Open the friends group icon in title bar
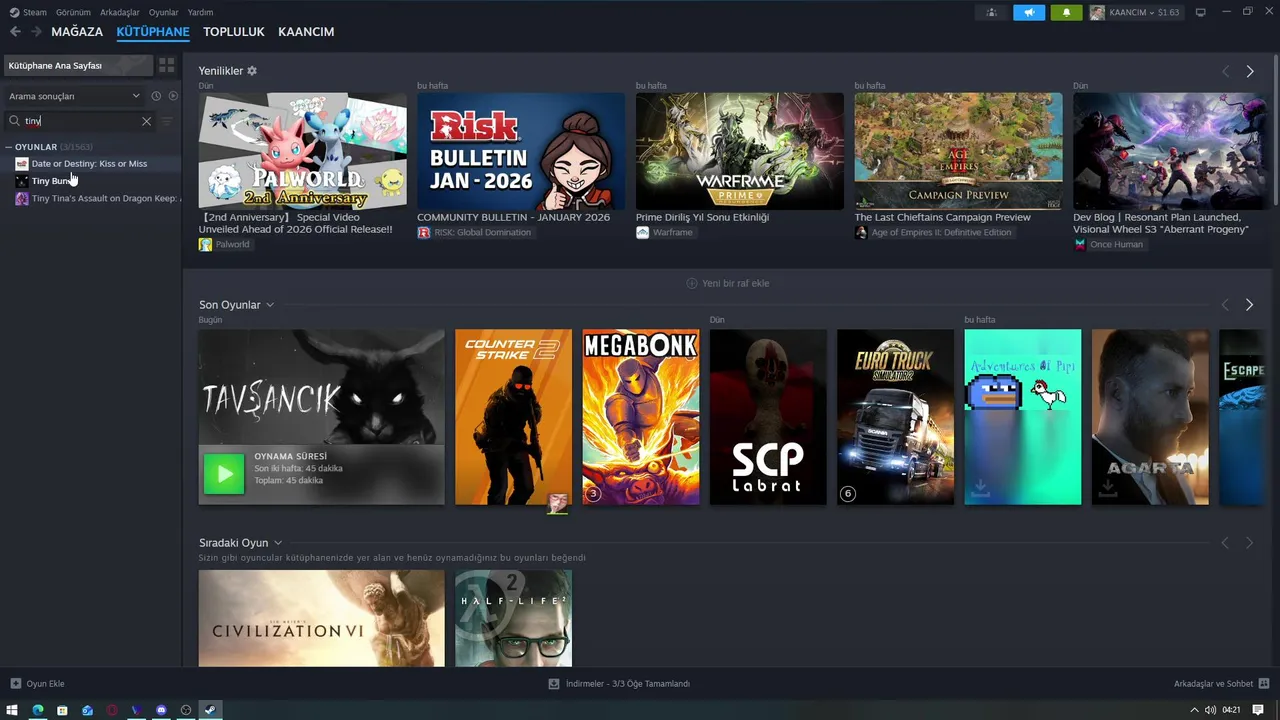 991,12
